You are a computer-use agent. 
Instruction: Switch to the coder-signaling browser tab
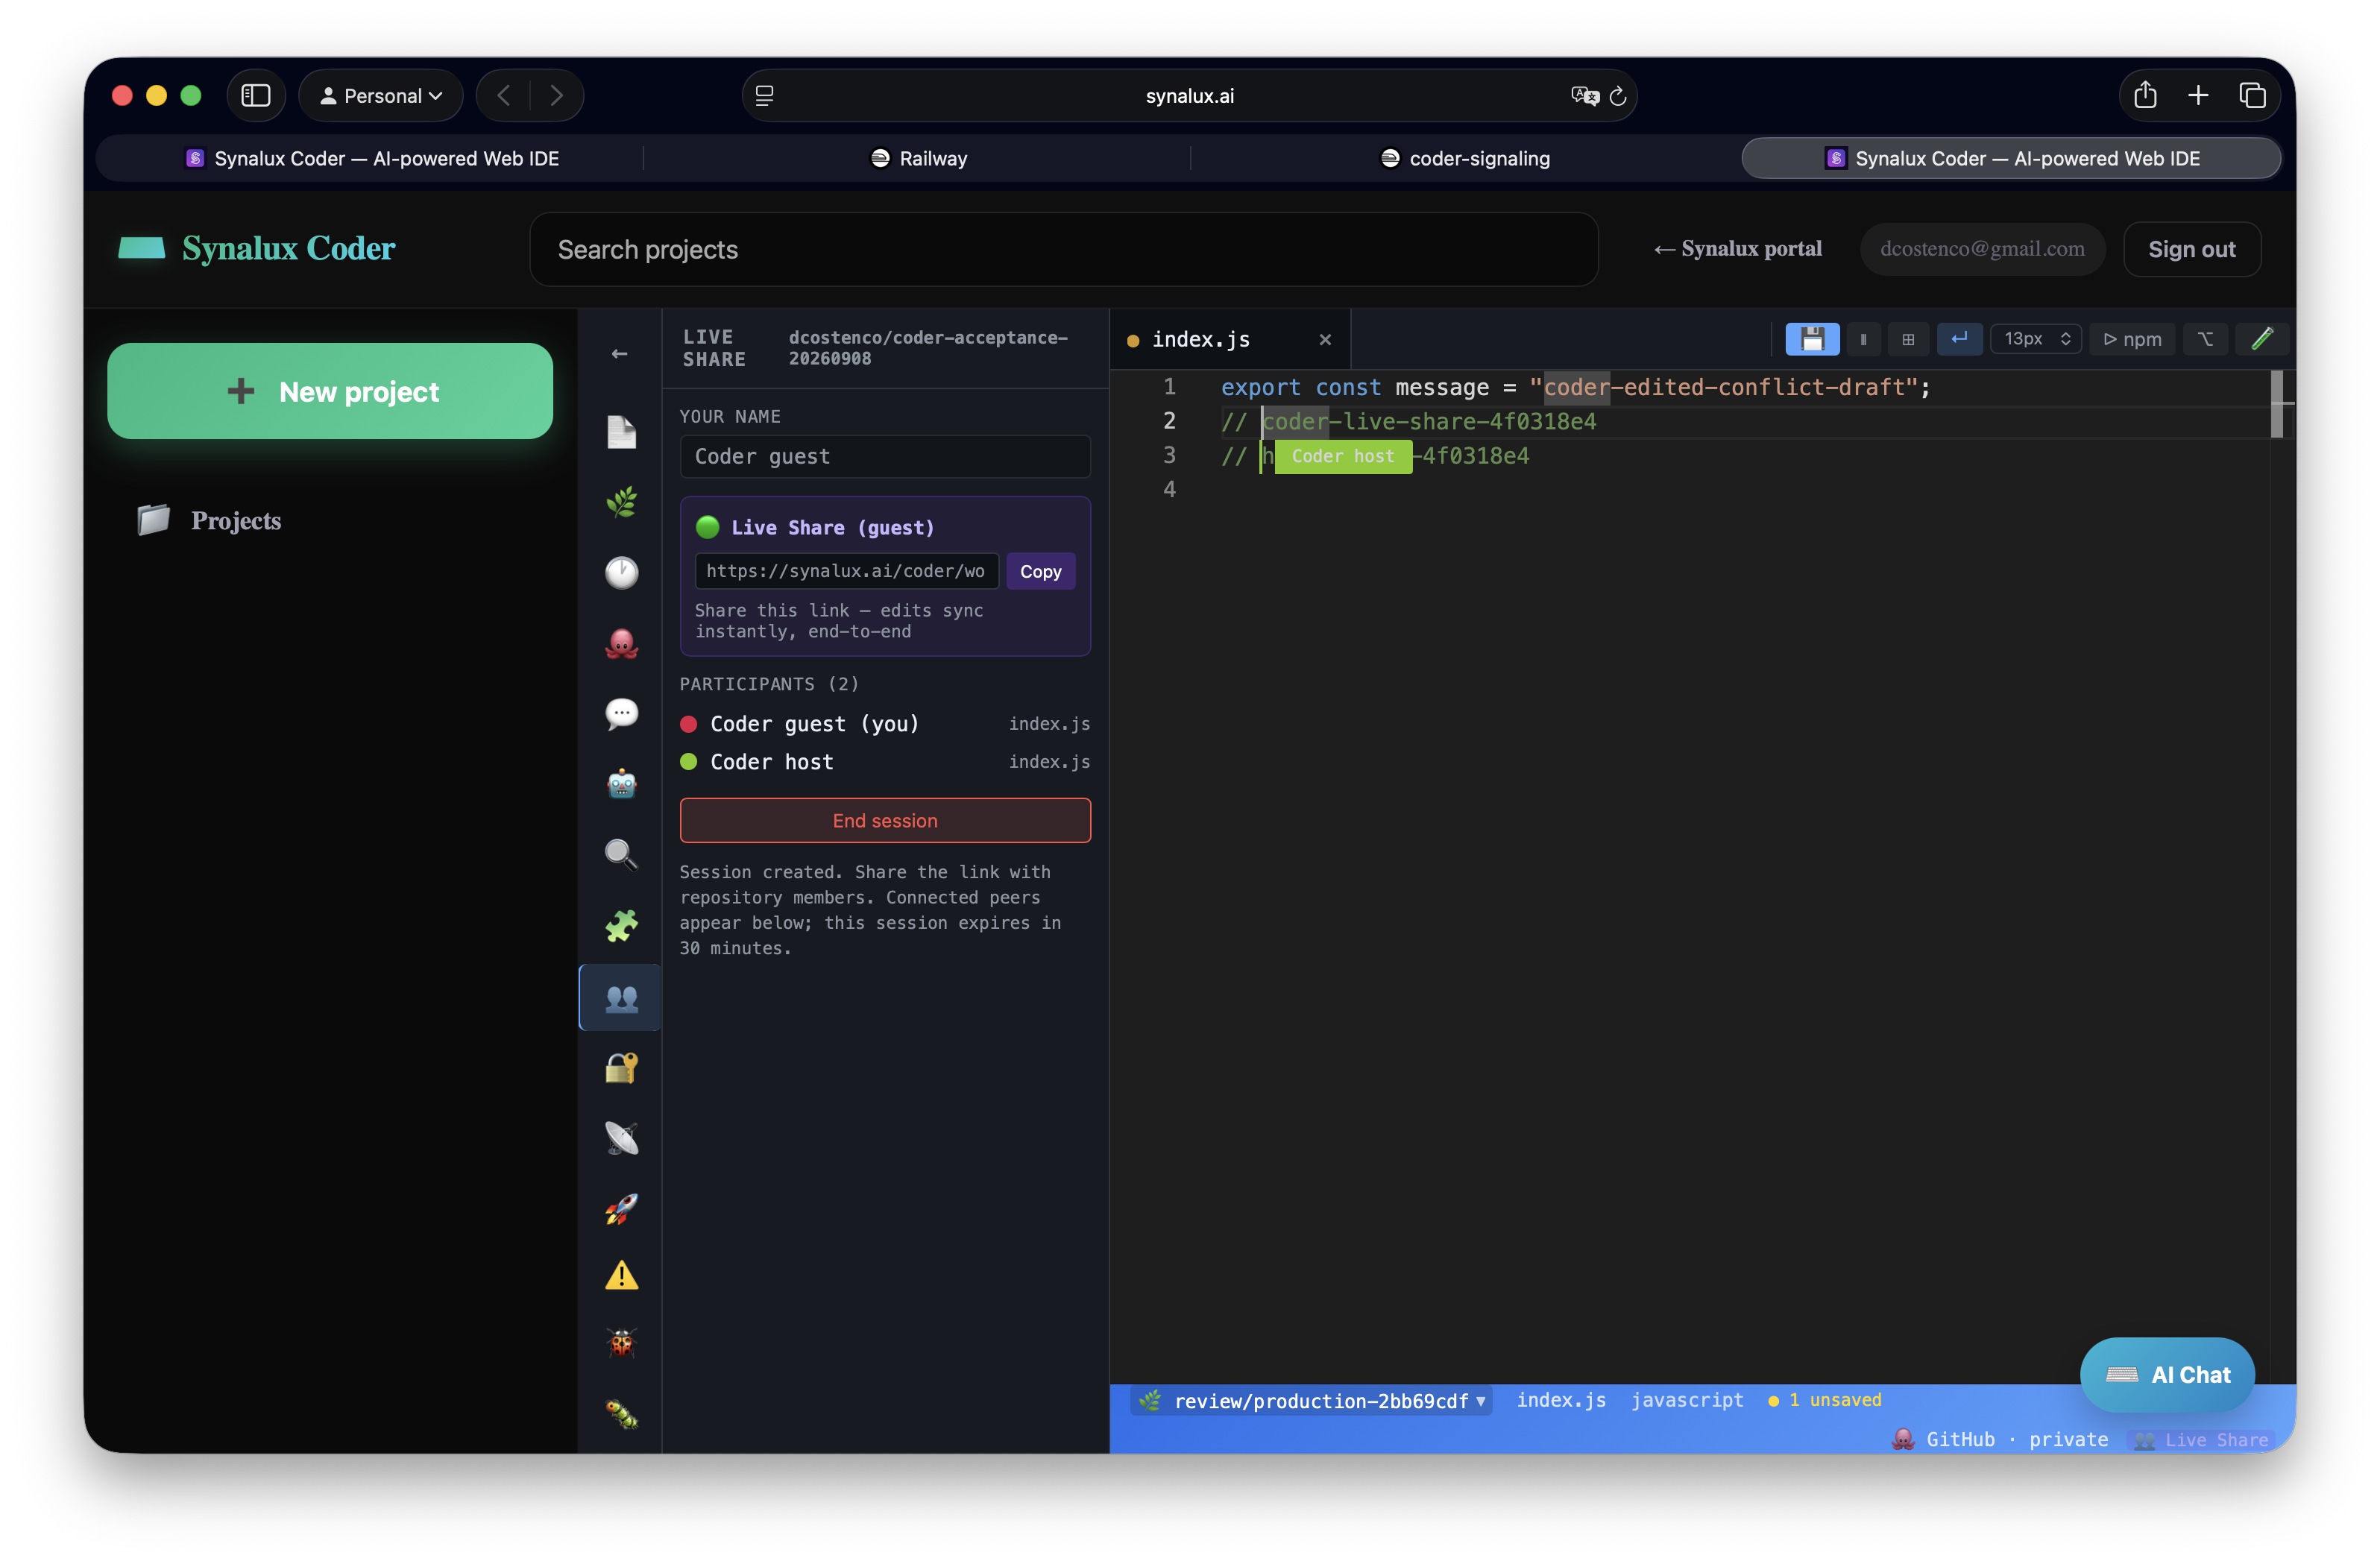coord(1465,158)
